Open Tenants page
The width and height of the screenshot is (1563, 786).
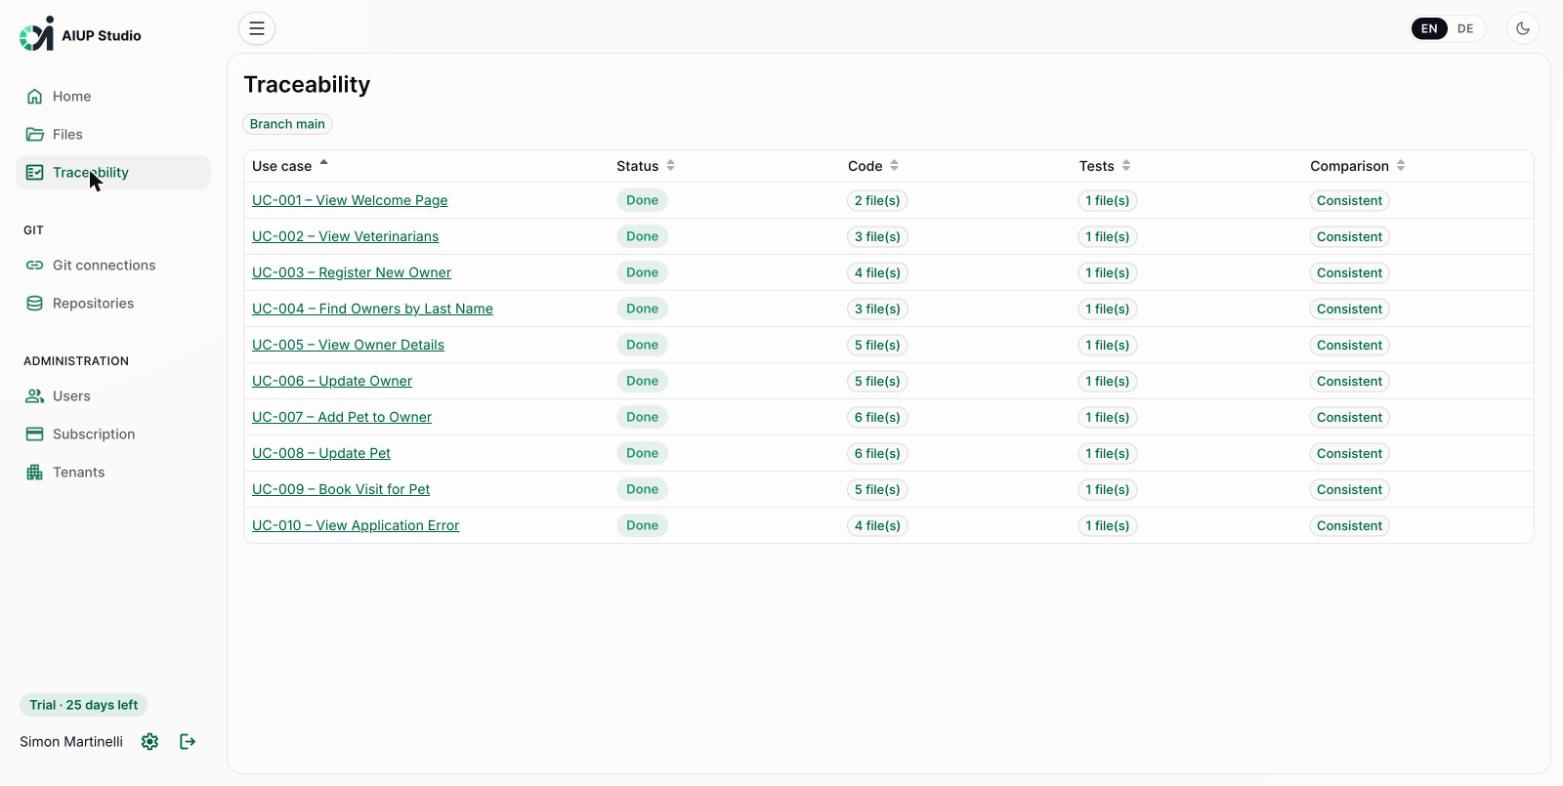113,472
